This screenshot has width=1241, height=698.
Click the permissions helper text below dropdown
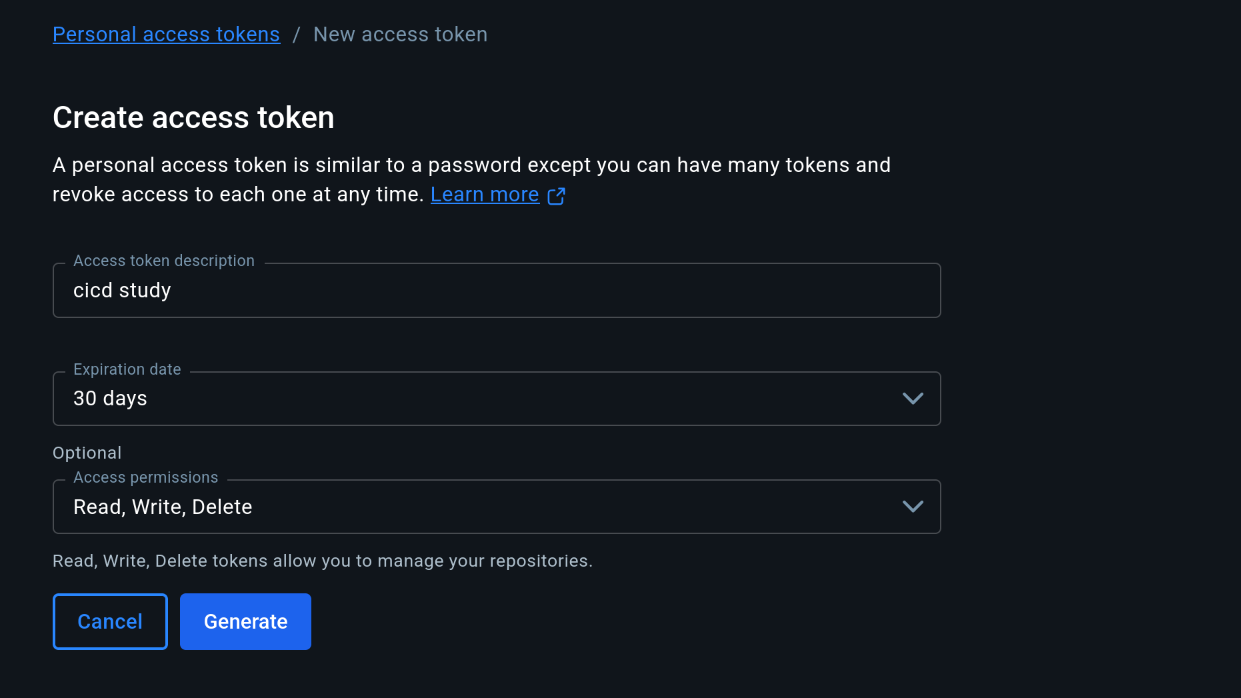coord(322,561)
